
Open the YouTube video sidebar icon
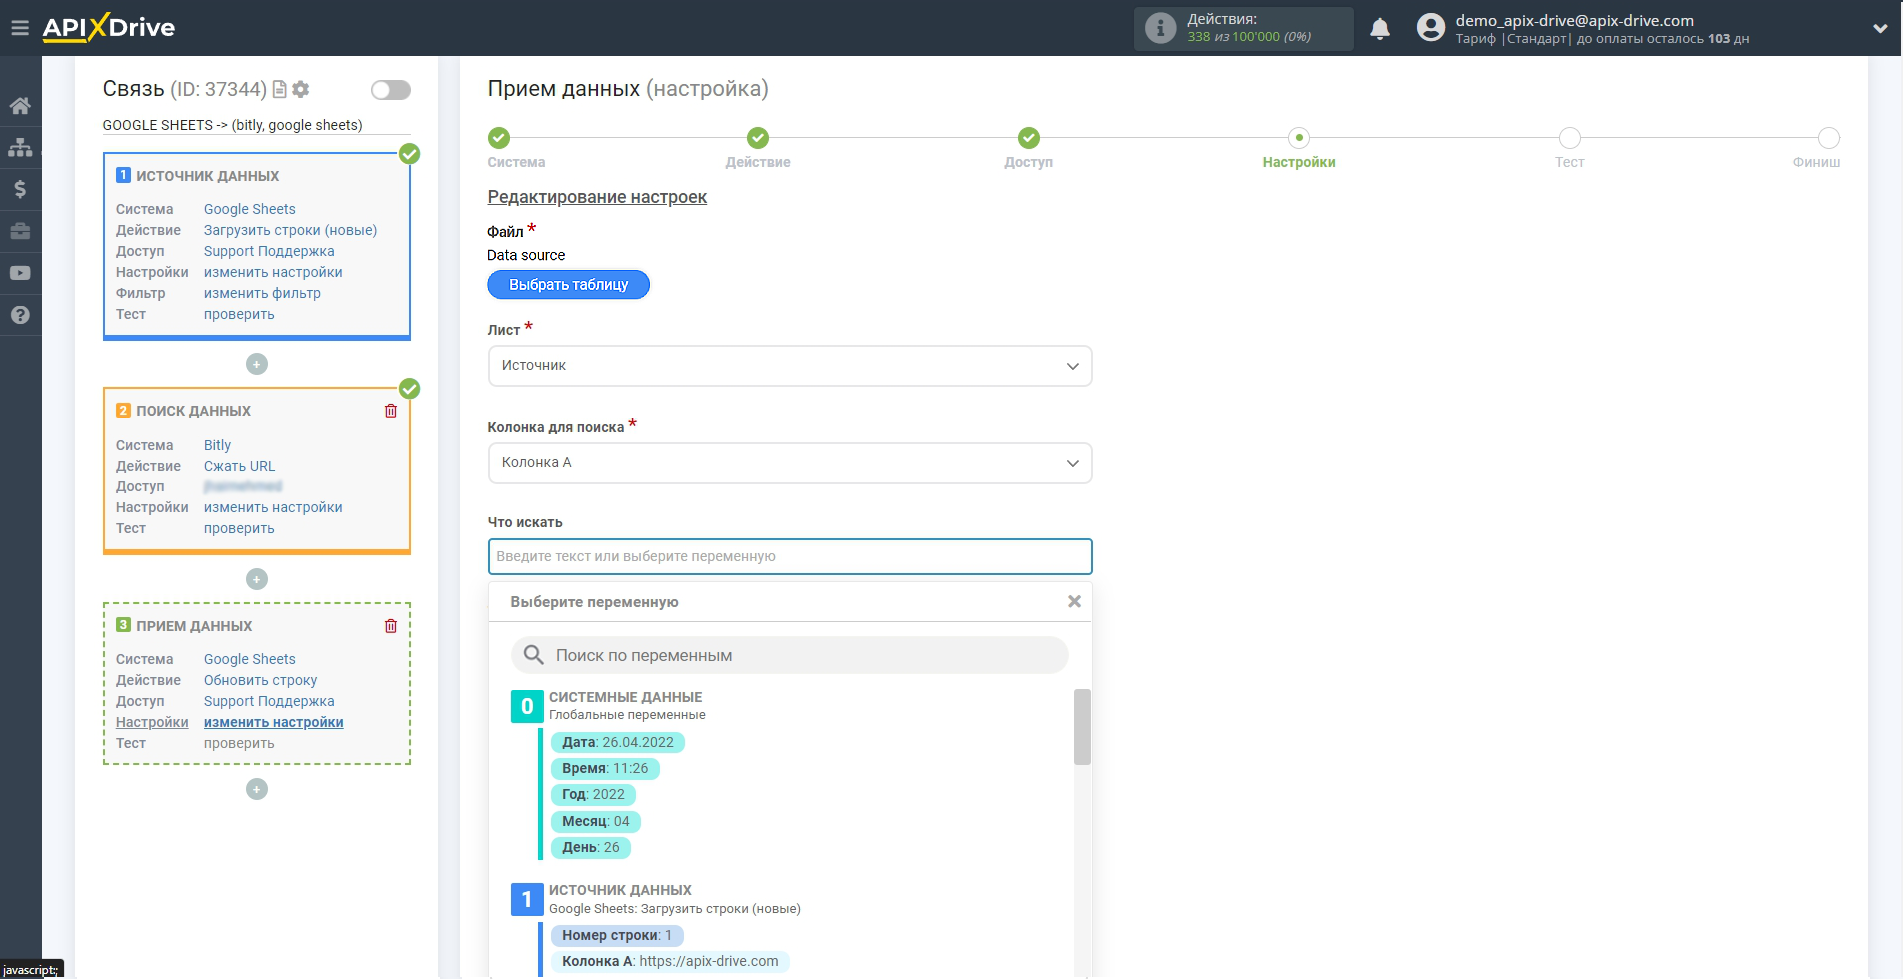(20, 273)
